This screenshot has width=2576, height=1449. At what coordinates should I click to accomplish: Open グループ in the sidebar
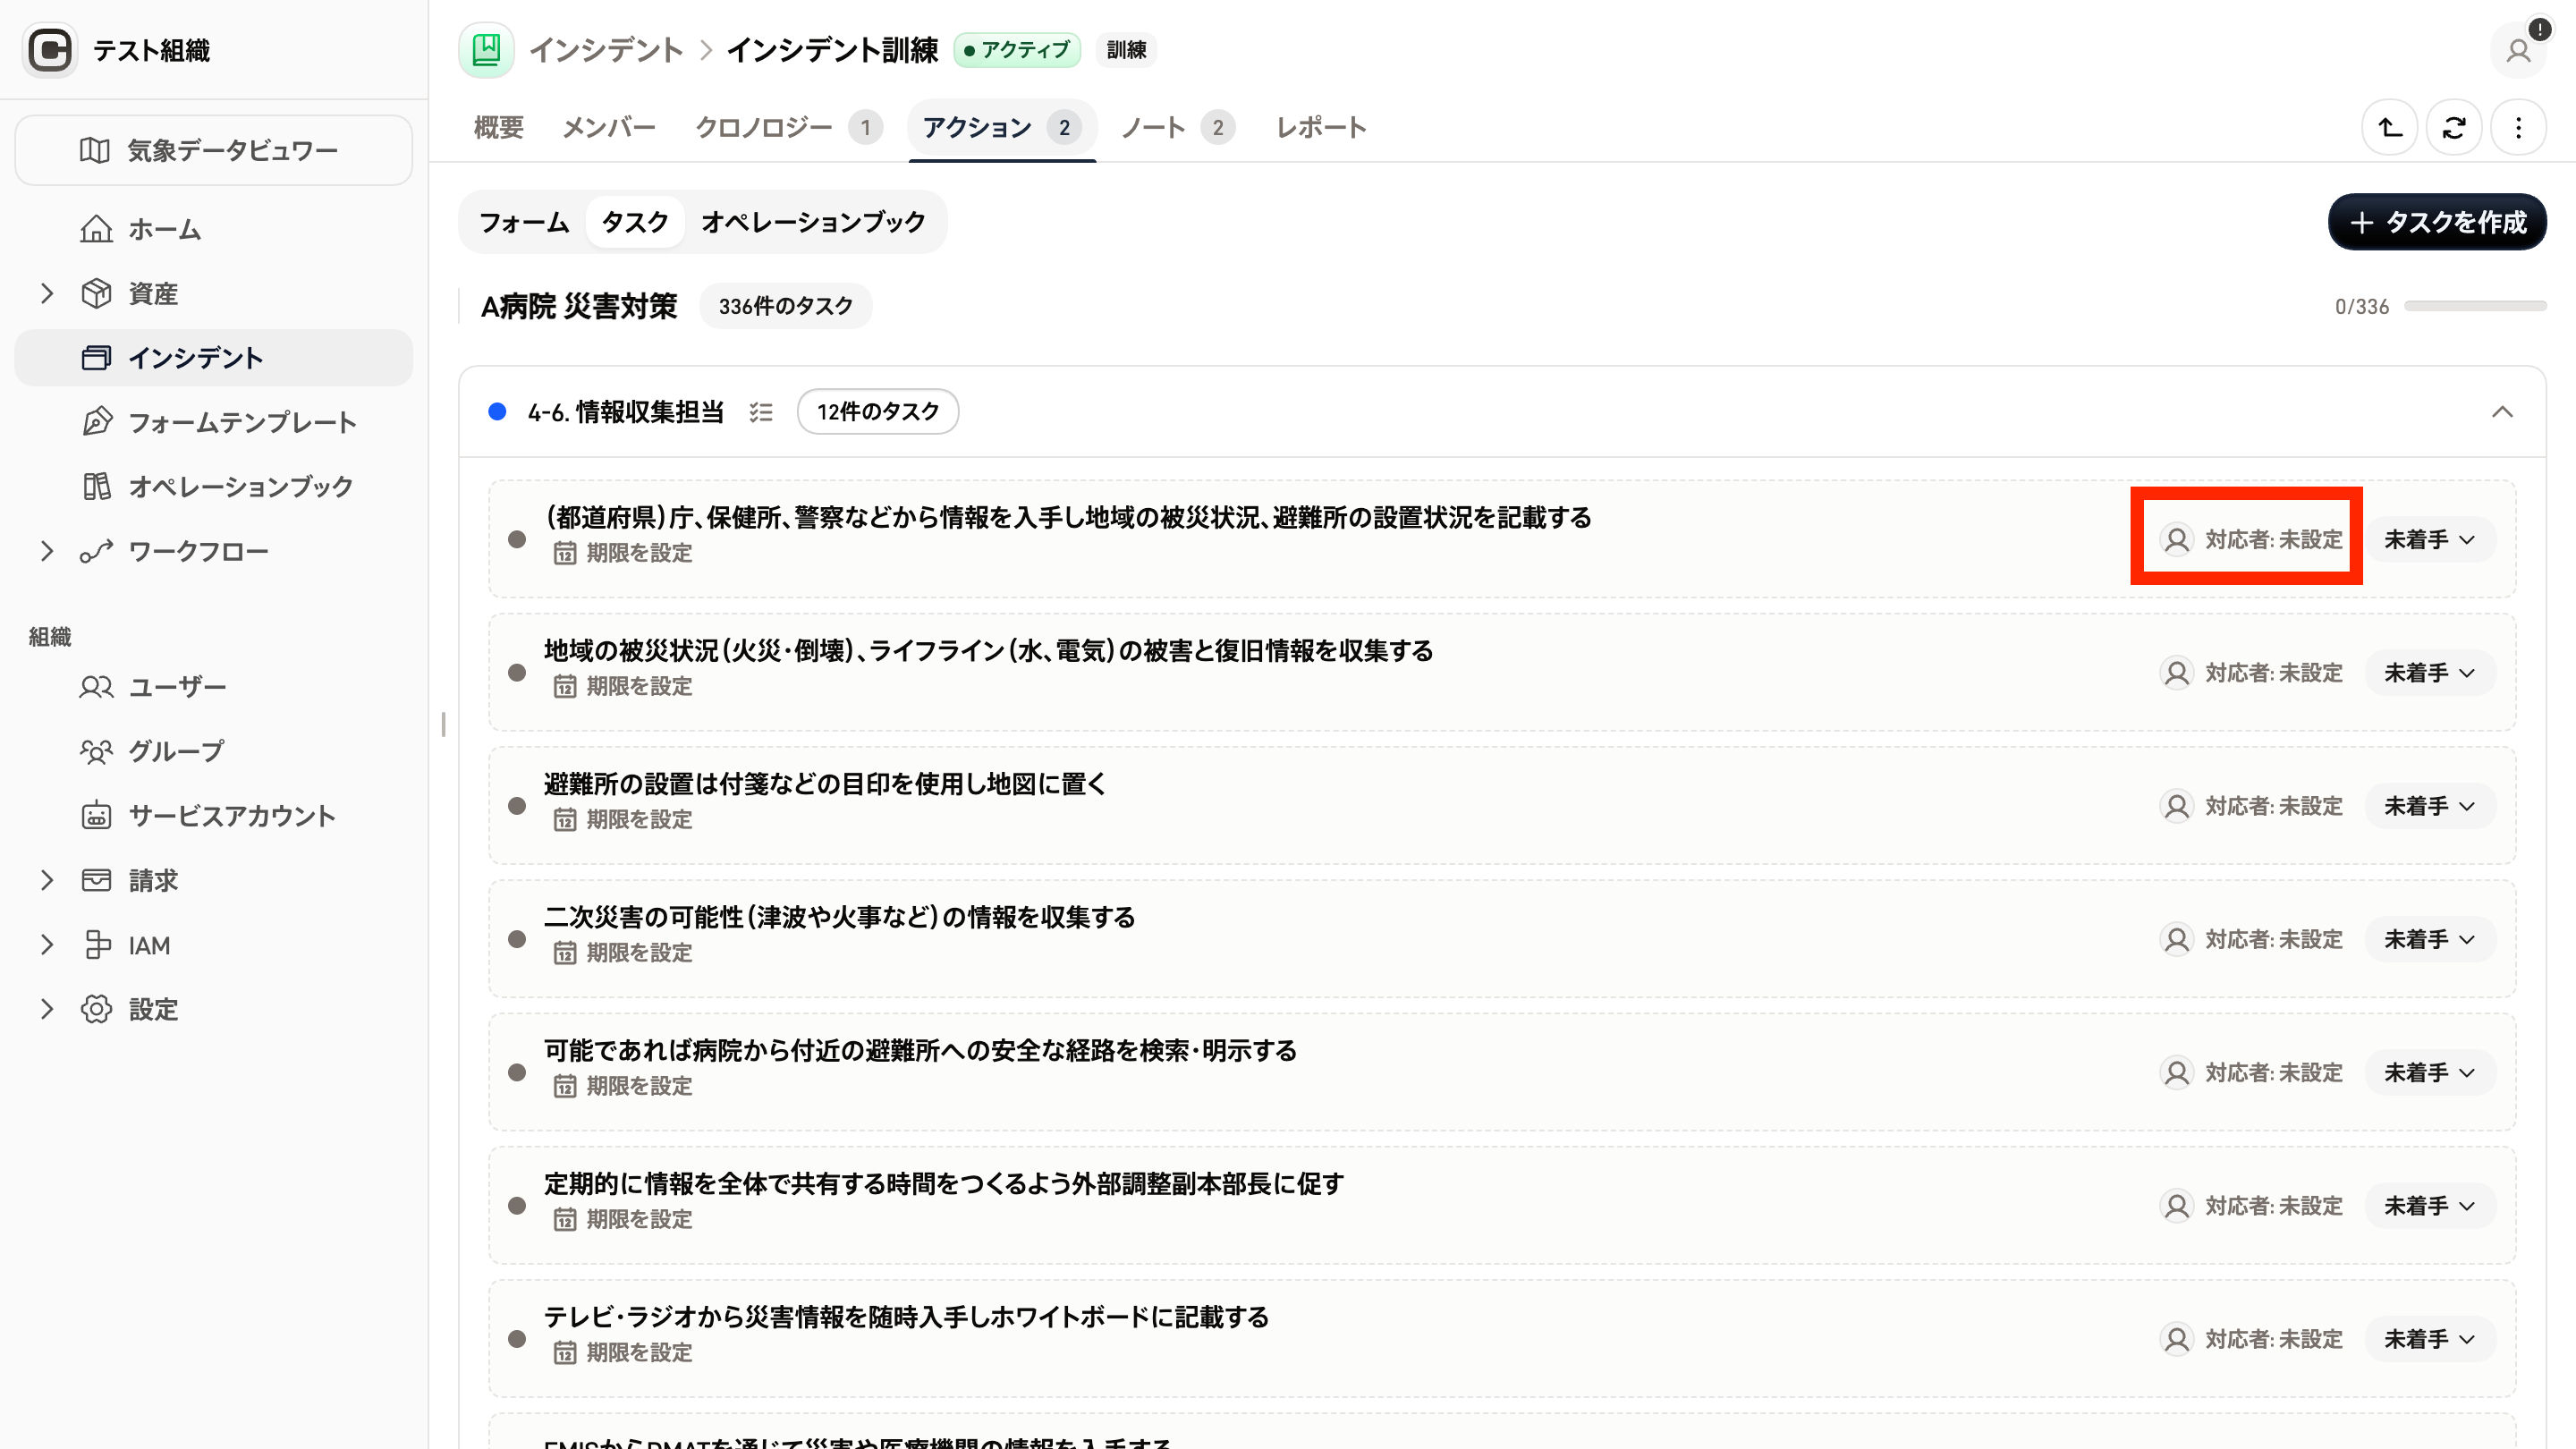(213, 751)
